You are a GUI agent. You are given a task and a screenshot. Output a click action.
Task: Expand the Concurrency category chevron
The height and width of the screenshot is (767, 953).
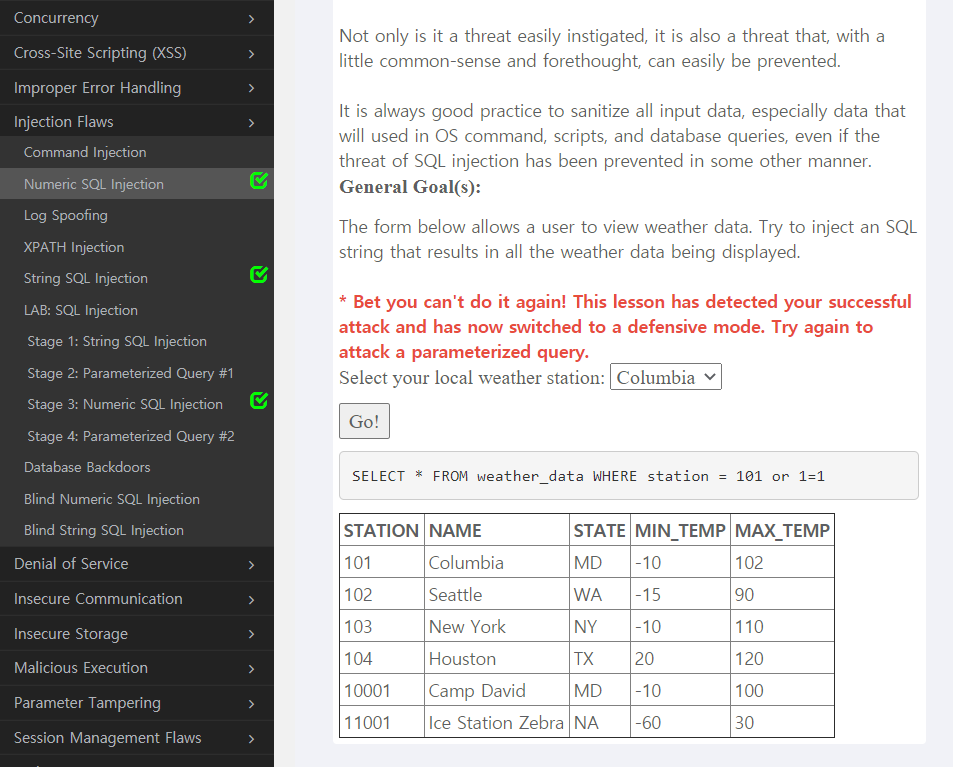252,19
